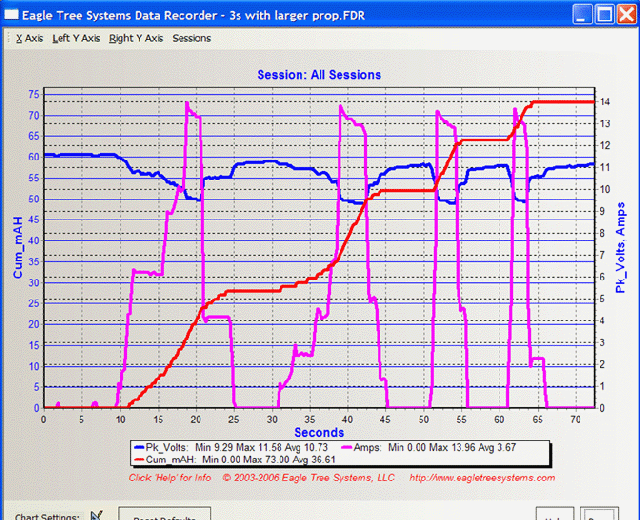Click the blue Pk_Volts legend line swatch
Viewport: 640px width, 520px height.
pyautogui.click(x=140, y=448)
